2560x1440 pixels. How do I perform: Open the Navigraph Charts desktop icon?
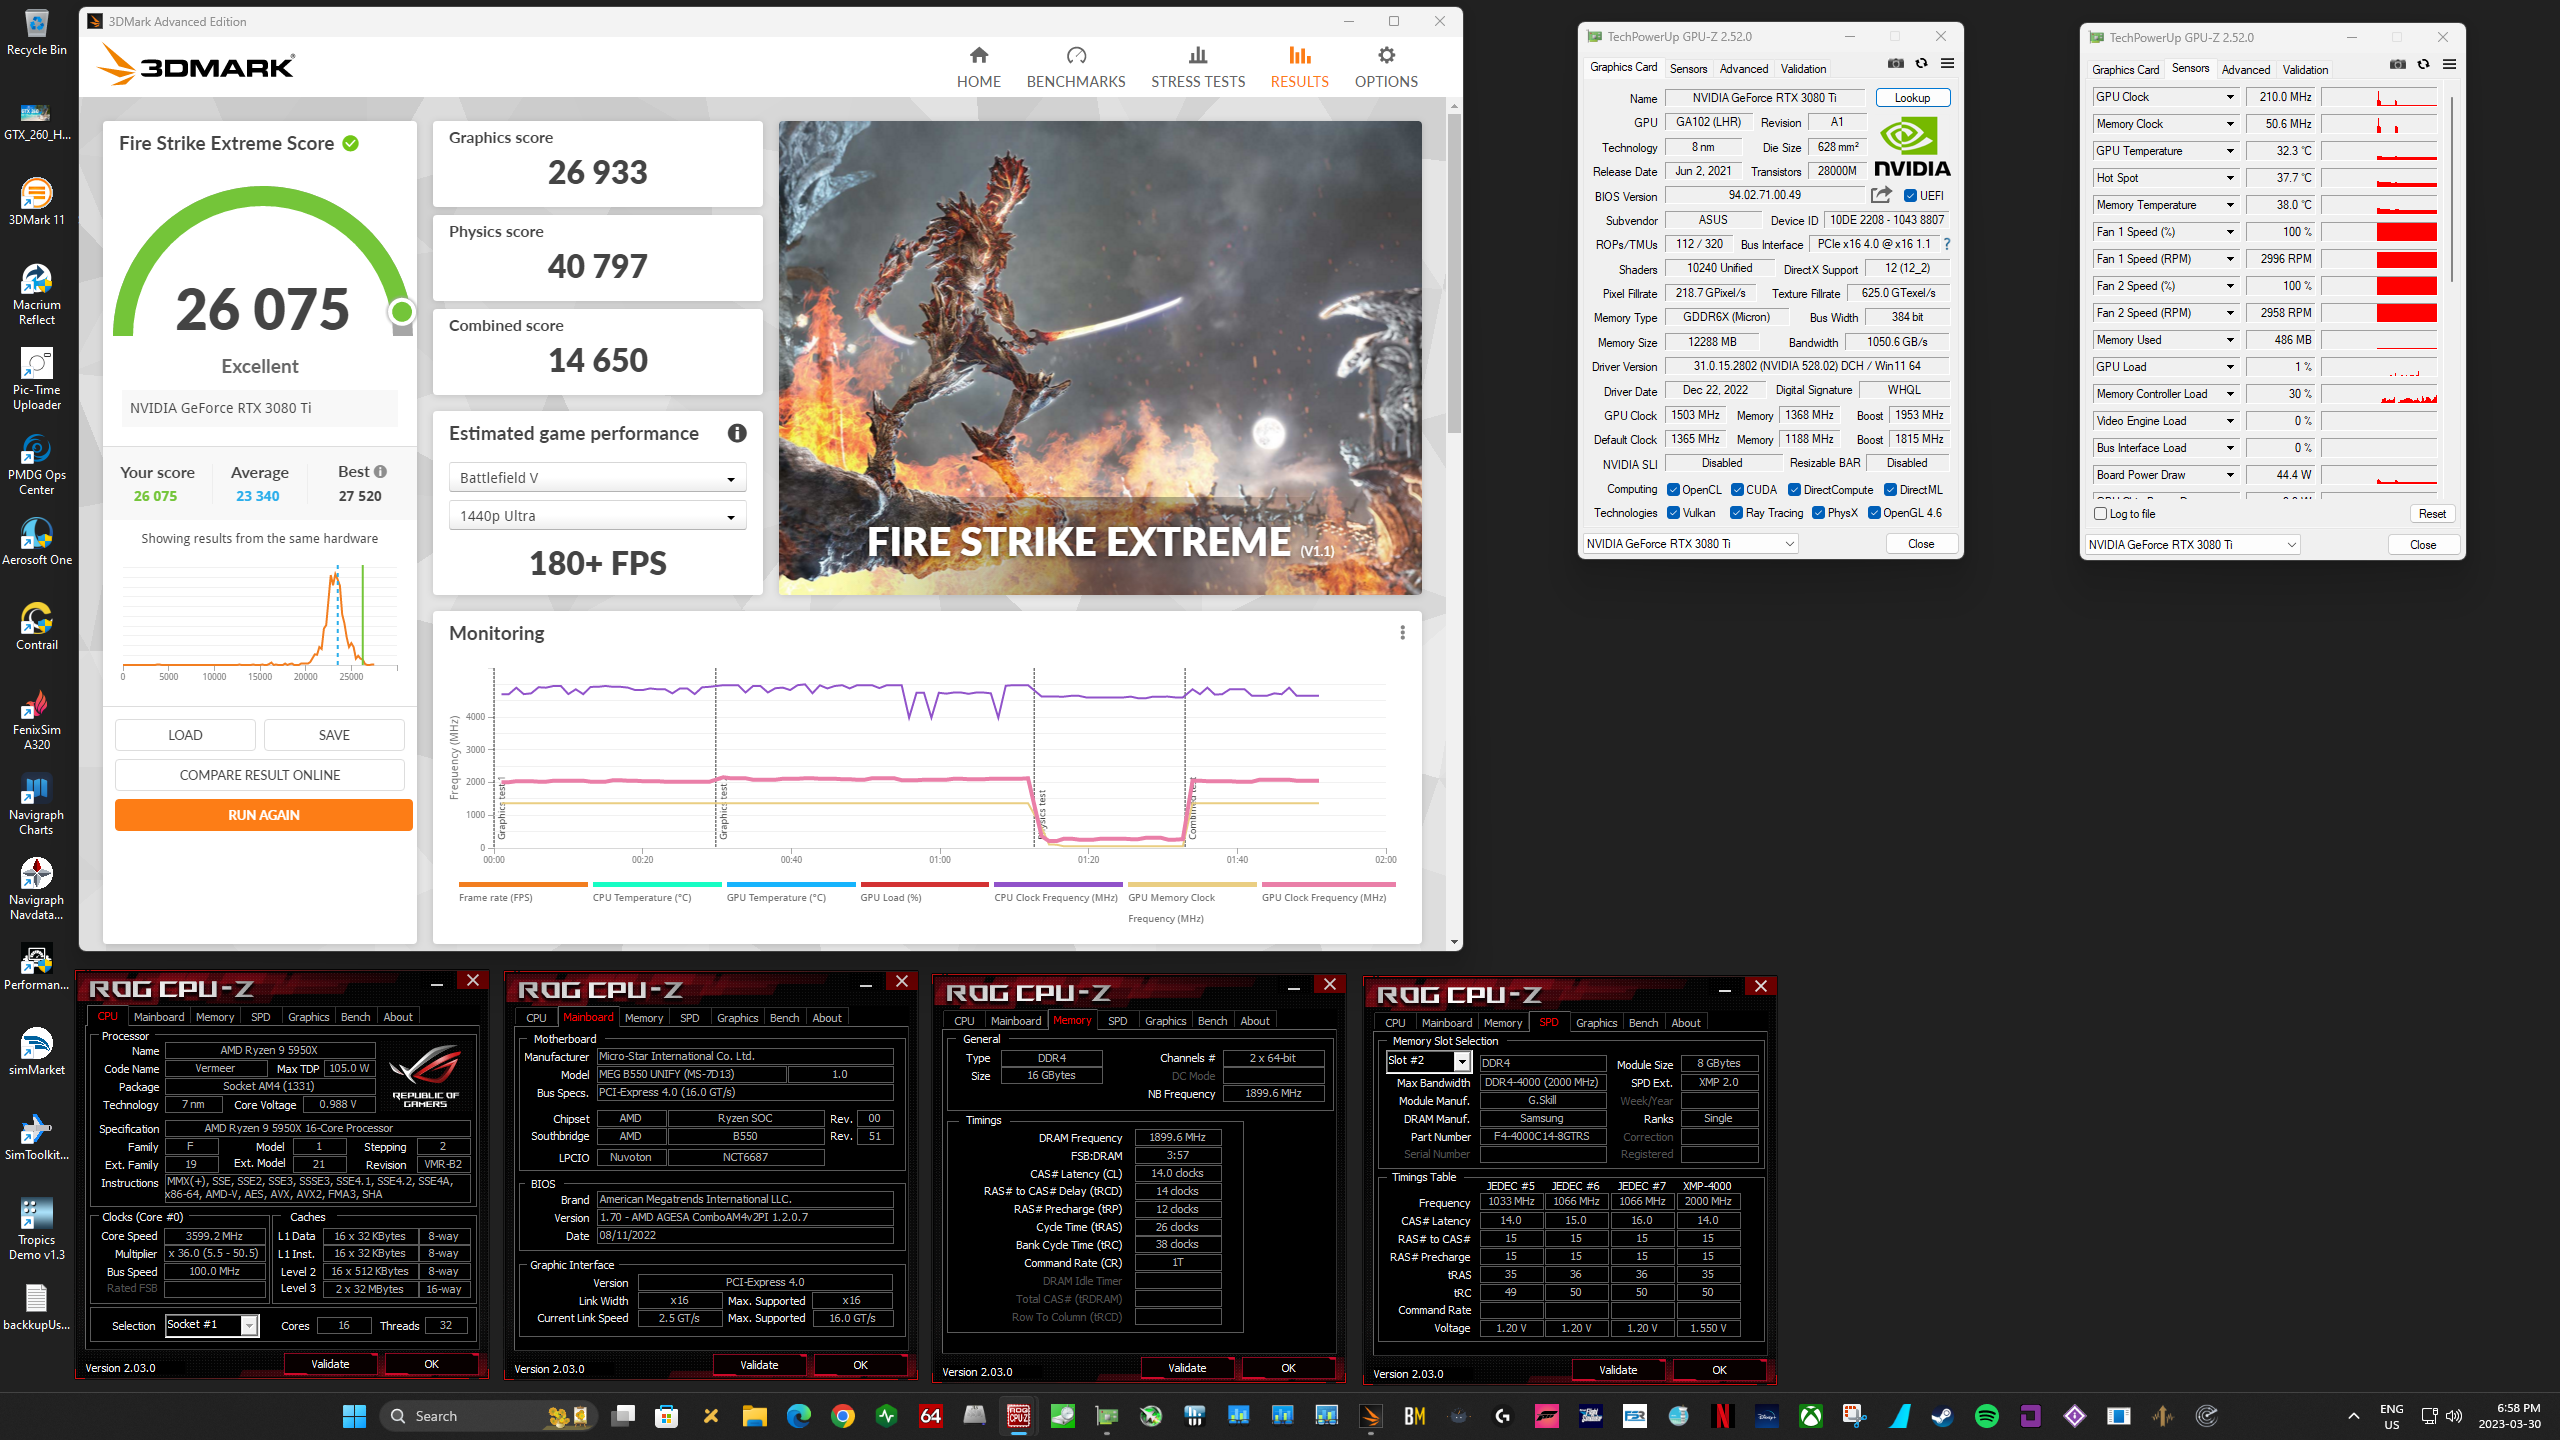coord(37,804)
